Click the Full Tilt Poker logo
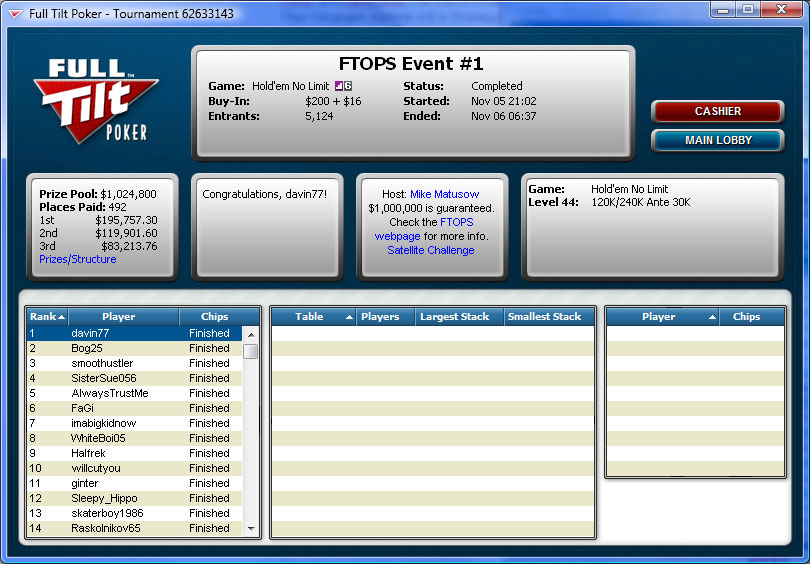Screen dimensions: 810x564 (x=96, y=101)
